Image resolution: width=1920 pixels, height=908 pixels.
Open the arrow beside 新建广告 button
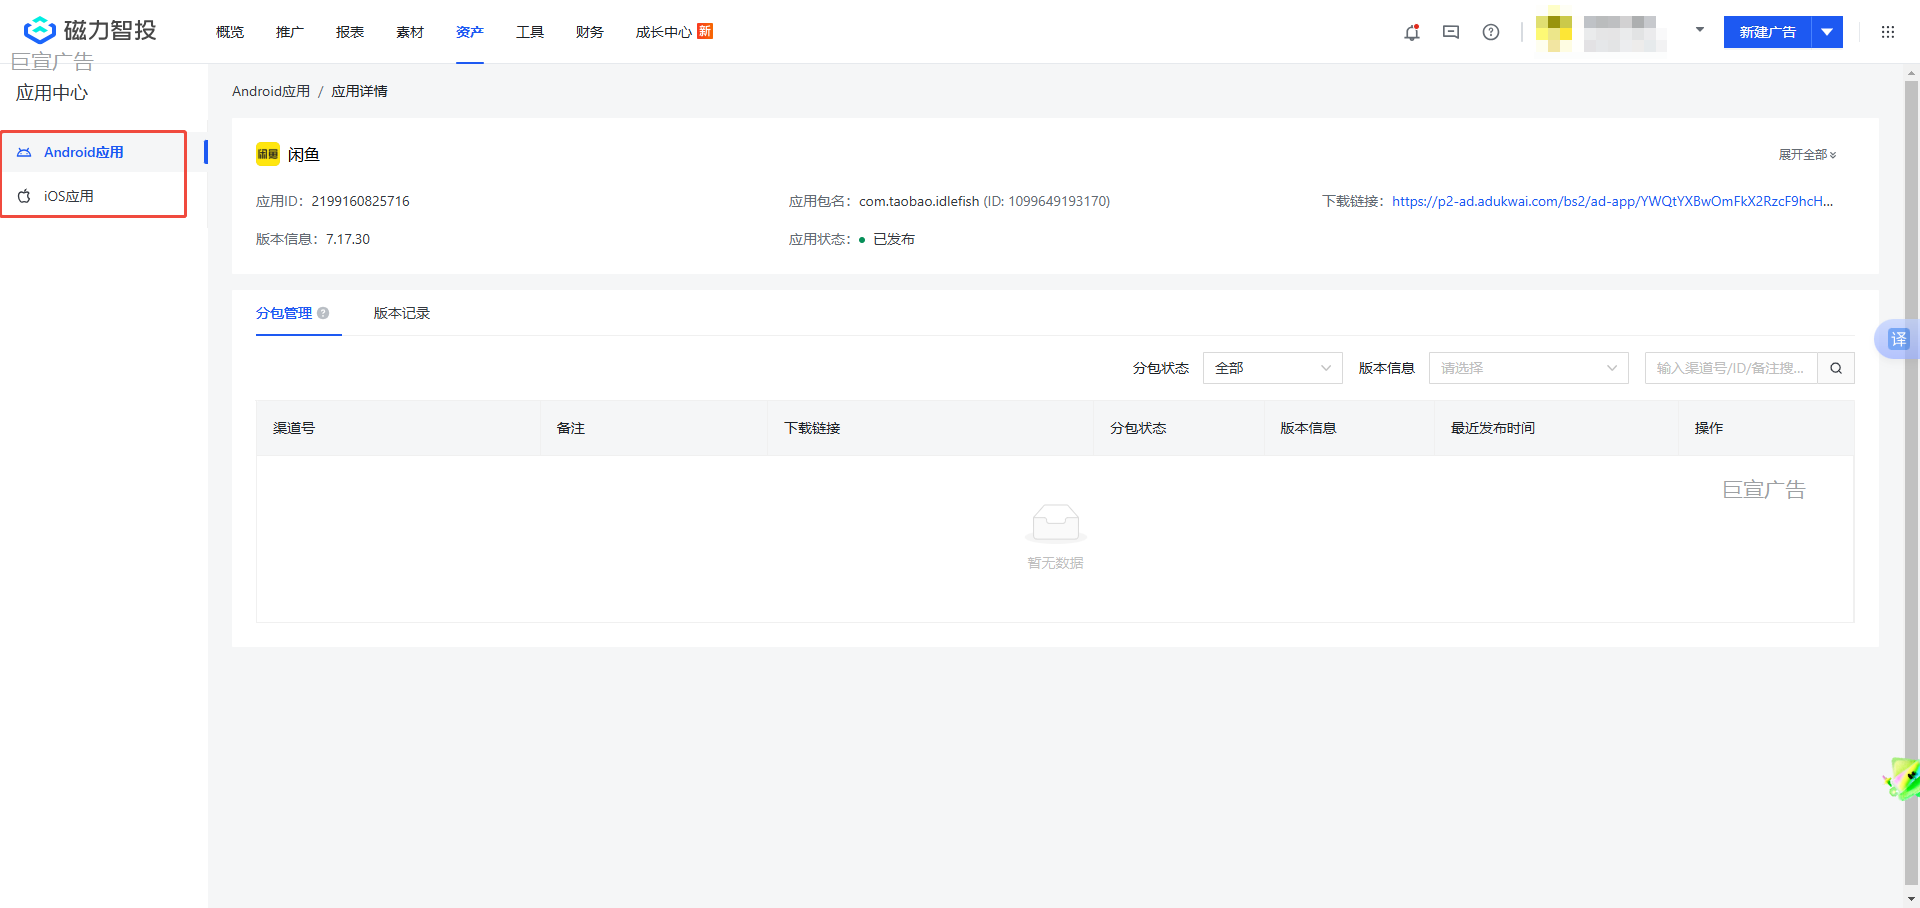tap(1827, 32)
